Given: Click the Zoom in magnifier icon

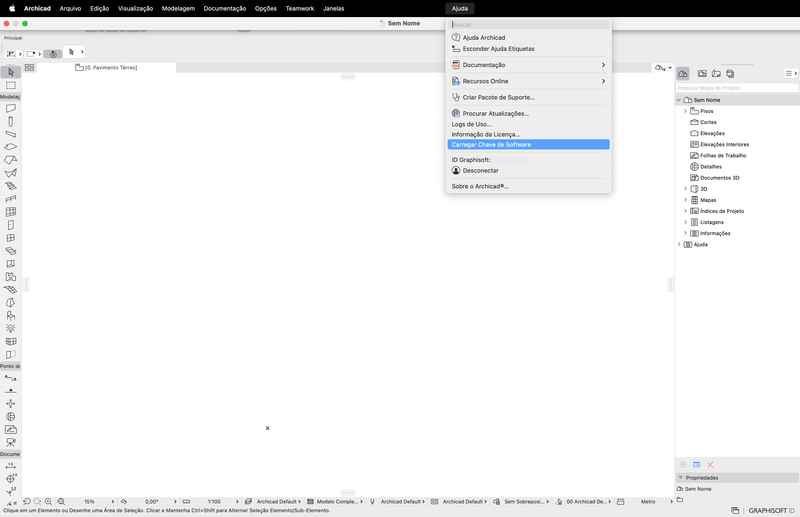Looking at the screenshot, I should 48,502.
